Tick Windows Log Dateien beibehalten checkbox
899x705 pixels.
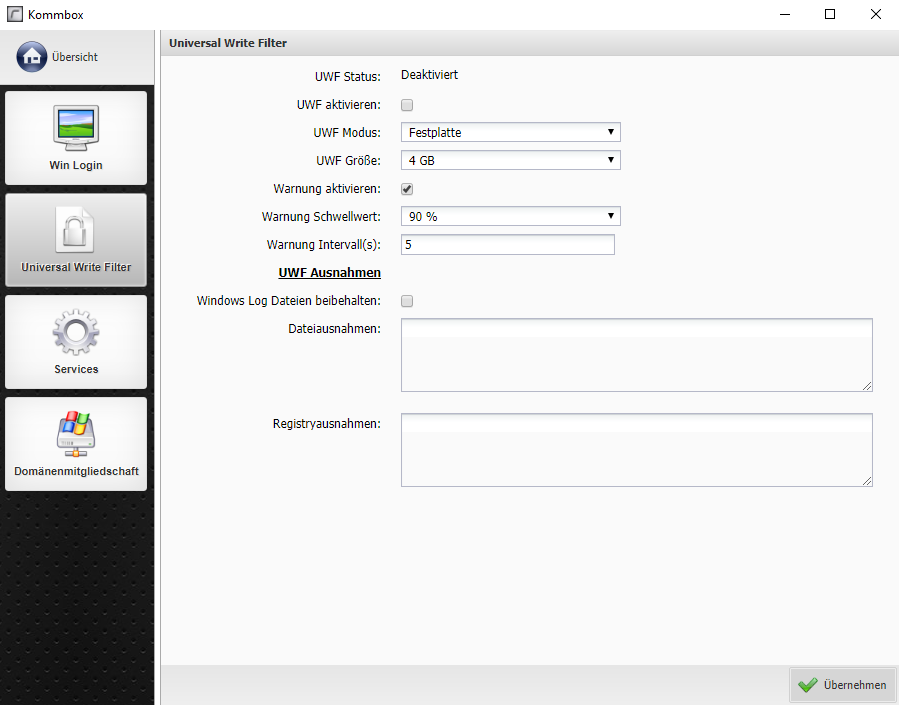[407, 301]
